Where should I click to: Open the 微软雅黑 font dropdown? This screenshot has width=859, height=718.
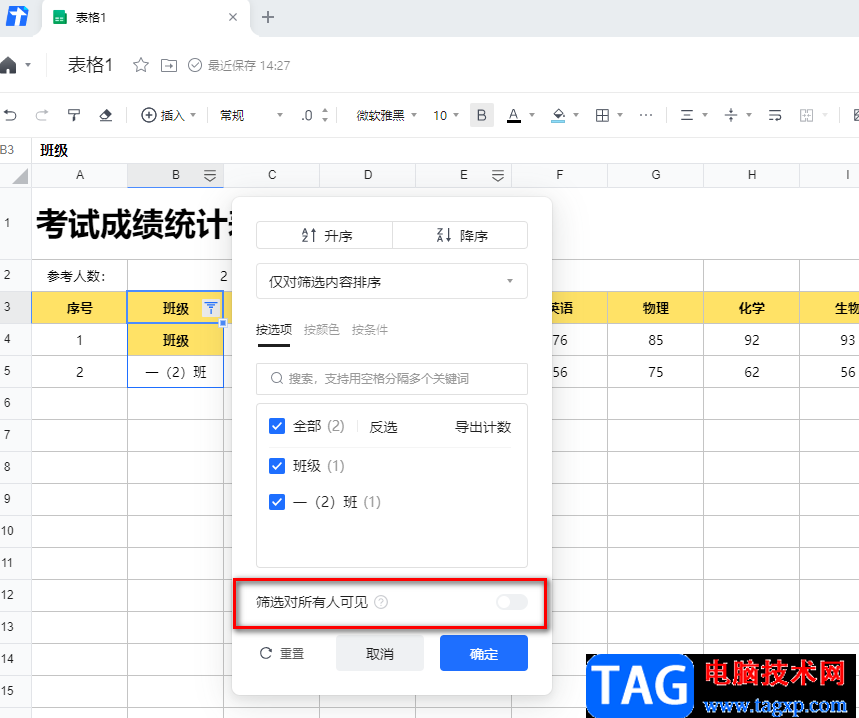[x=386, y=115]
